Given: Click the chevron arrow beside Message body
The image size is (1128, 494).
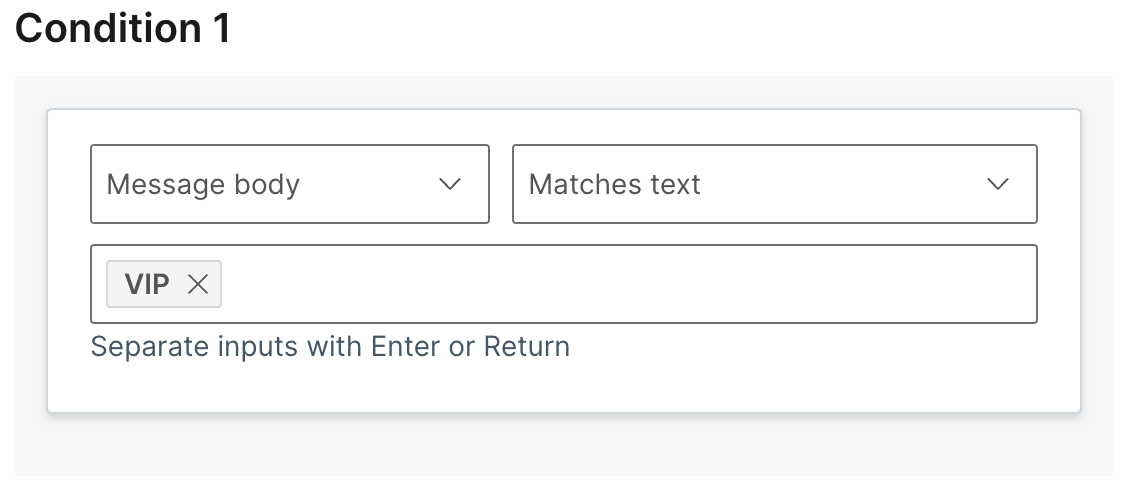Looking at the screenshot, I should pyautogui.click(x=450, y=184).
